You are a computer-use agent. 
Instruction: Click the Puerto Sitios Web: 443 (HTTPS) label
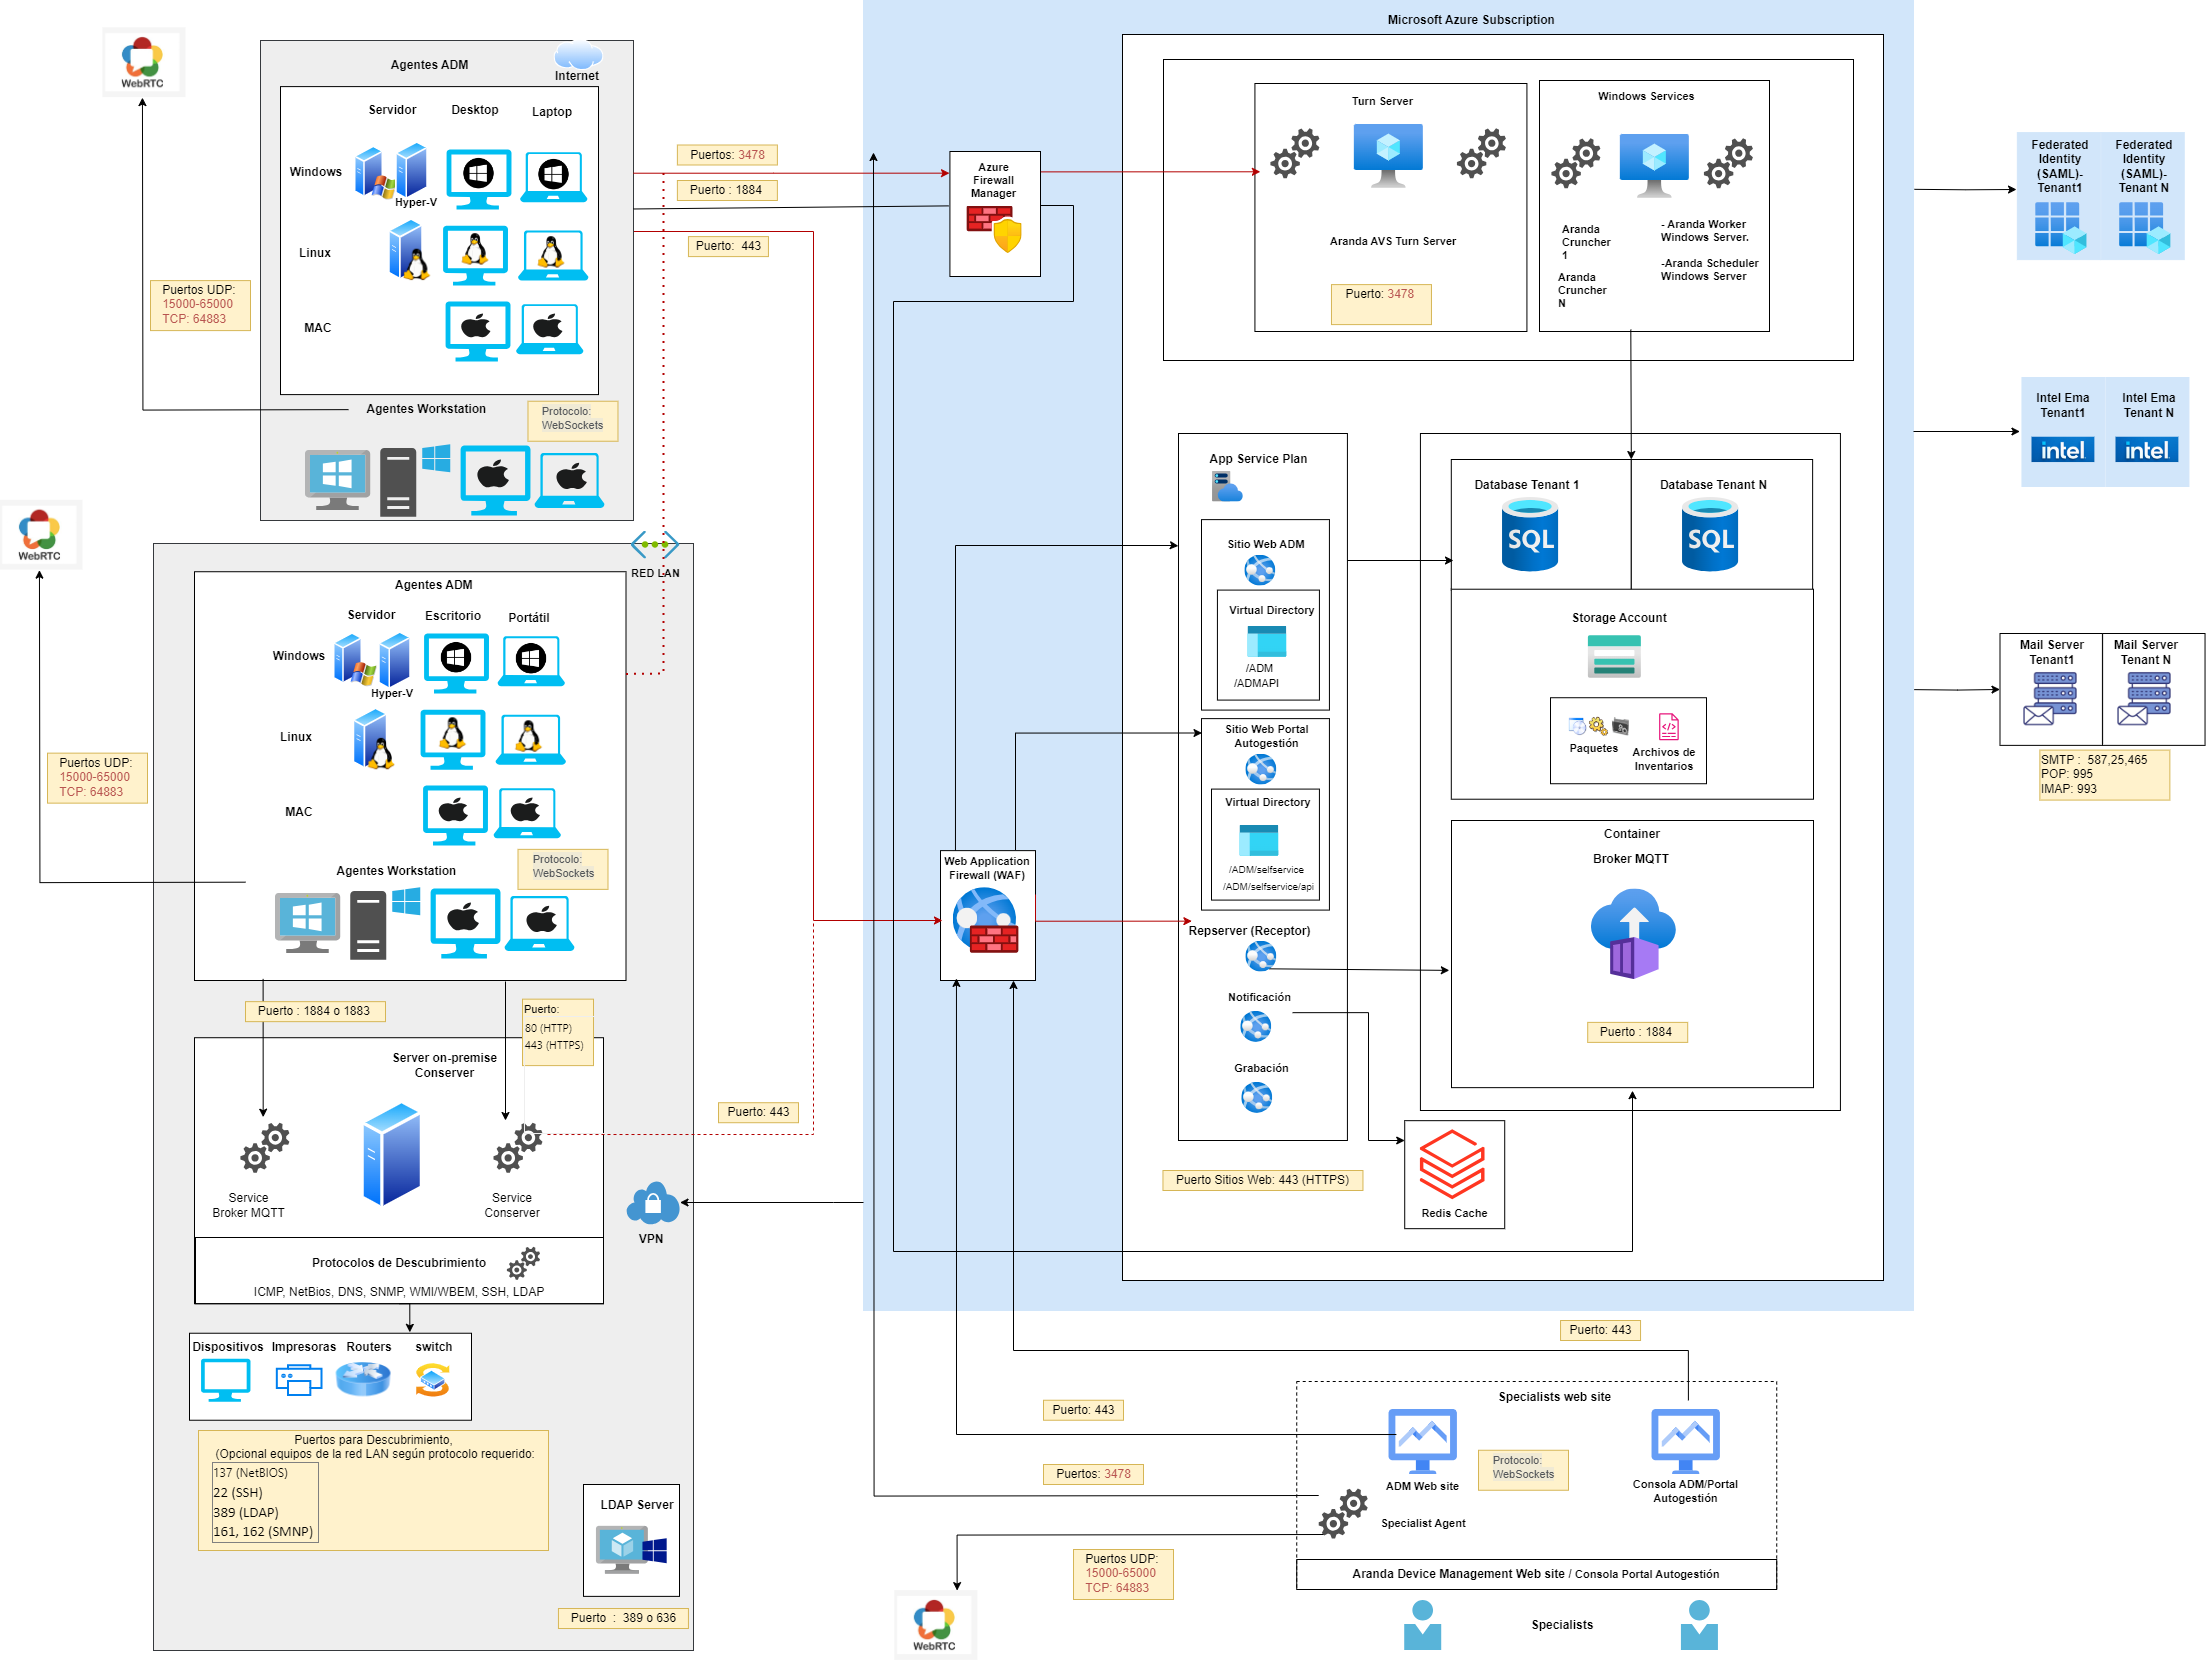pyautogui.click(x=1262, y=1180)
